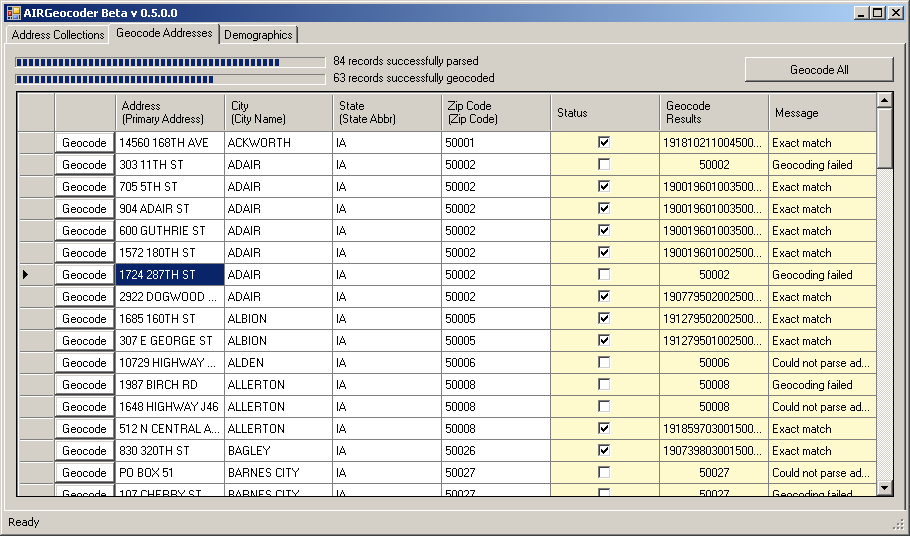Geocode the 705 5TH ST row
Image resolution: width=910 pixels, height=536 pixels.
coord(84,187)
